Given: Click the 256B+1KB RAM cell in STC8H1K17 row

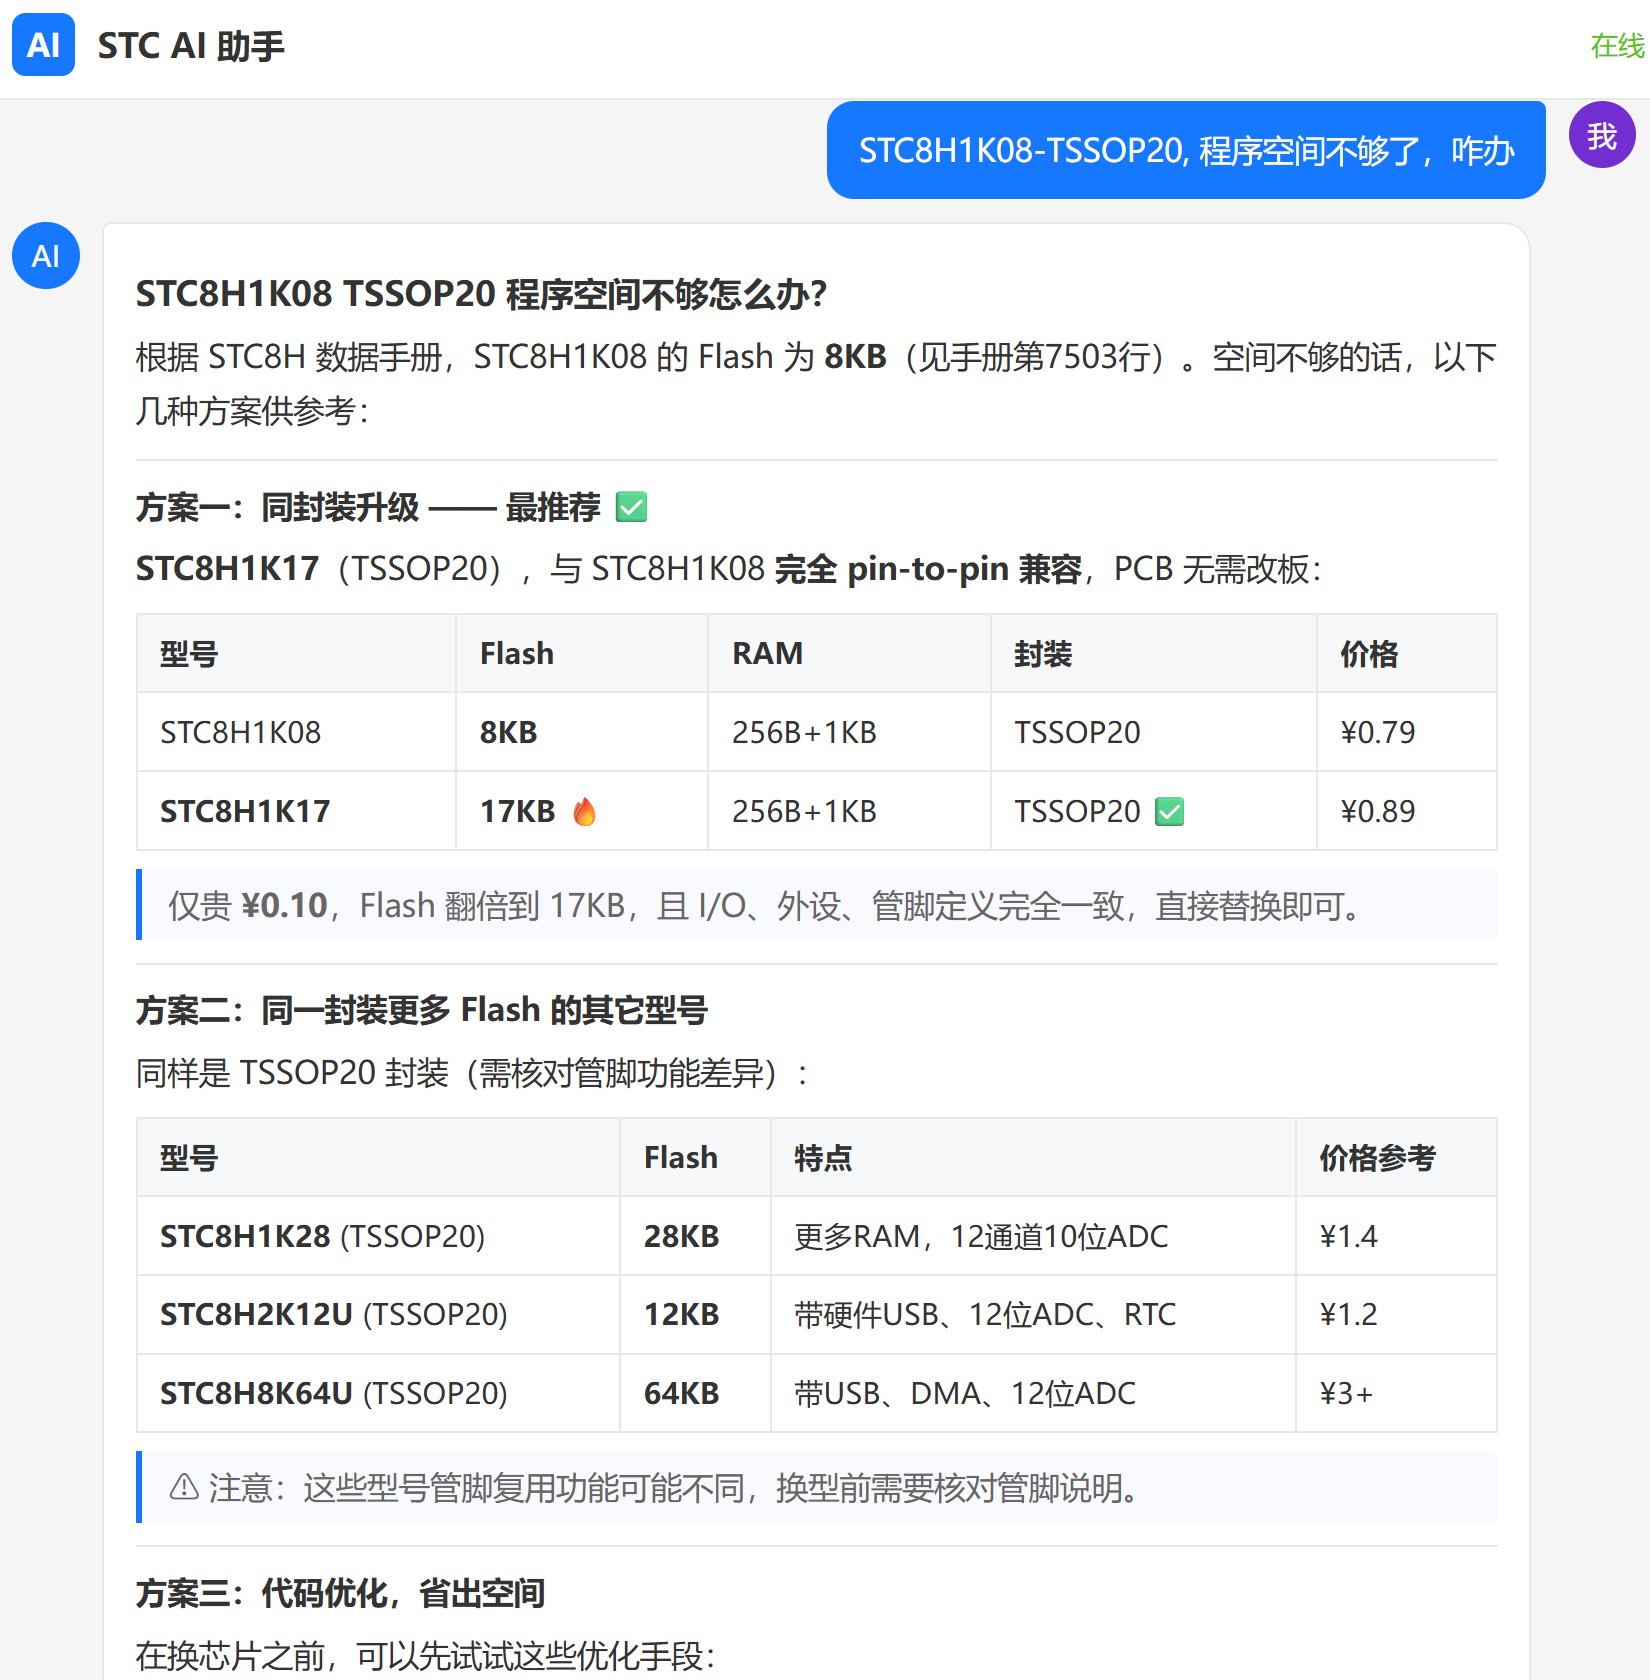Looking at the screenshot, I should 849,811.
